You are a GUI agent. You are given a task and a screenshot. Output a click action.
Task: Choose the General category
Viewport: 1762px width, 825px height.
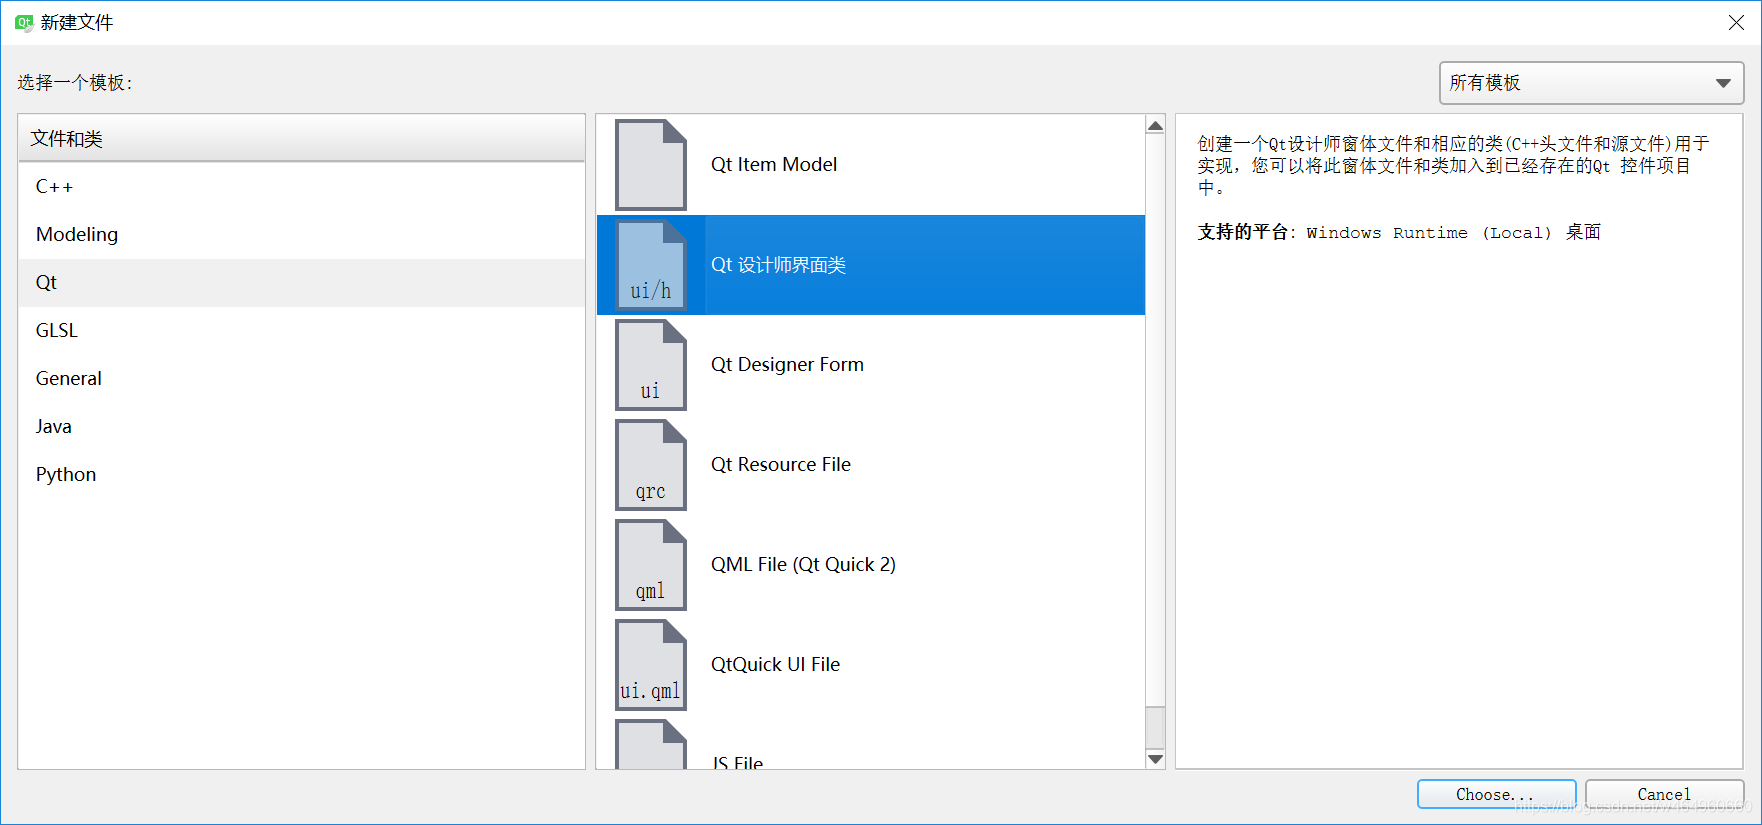[301, 379]
